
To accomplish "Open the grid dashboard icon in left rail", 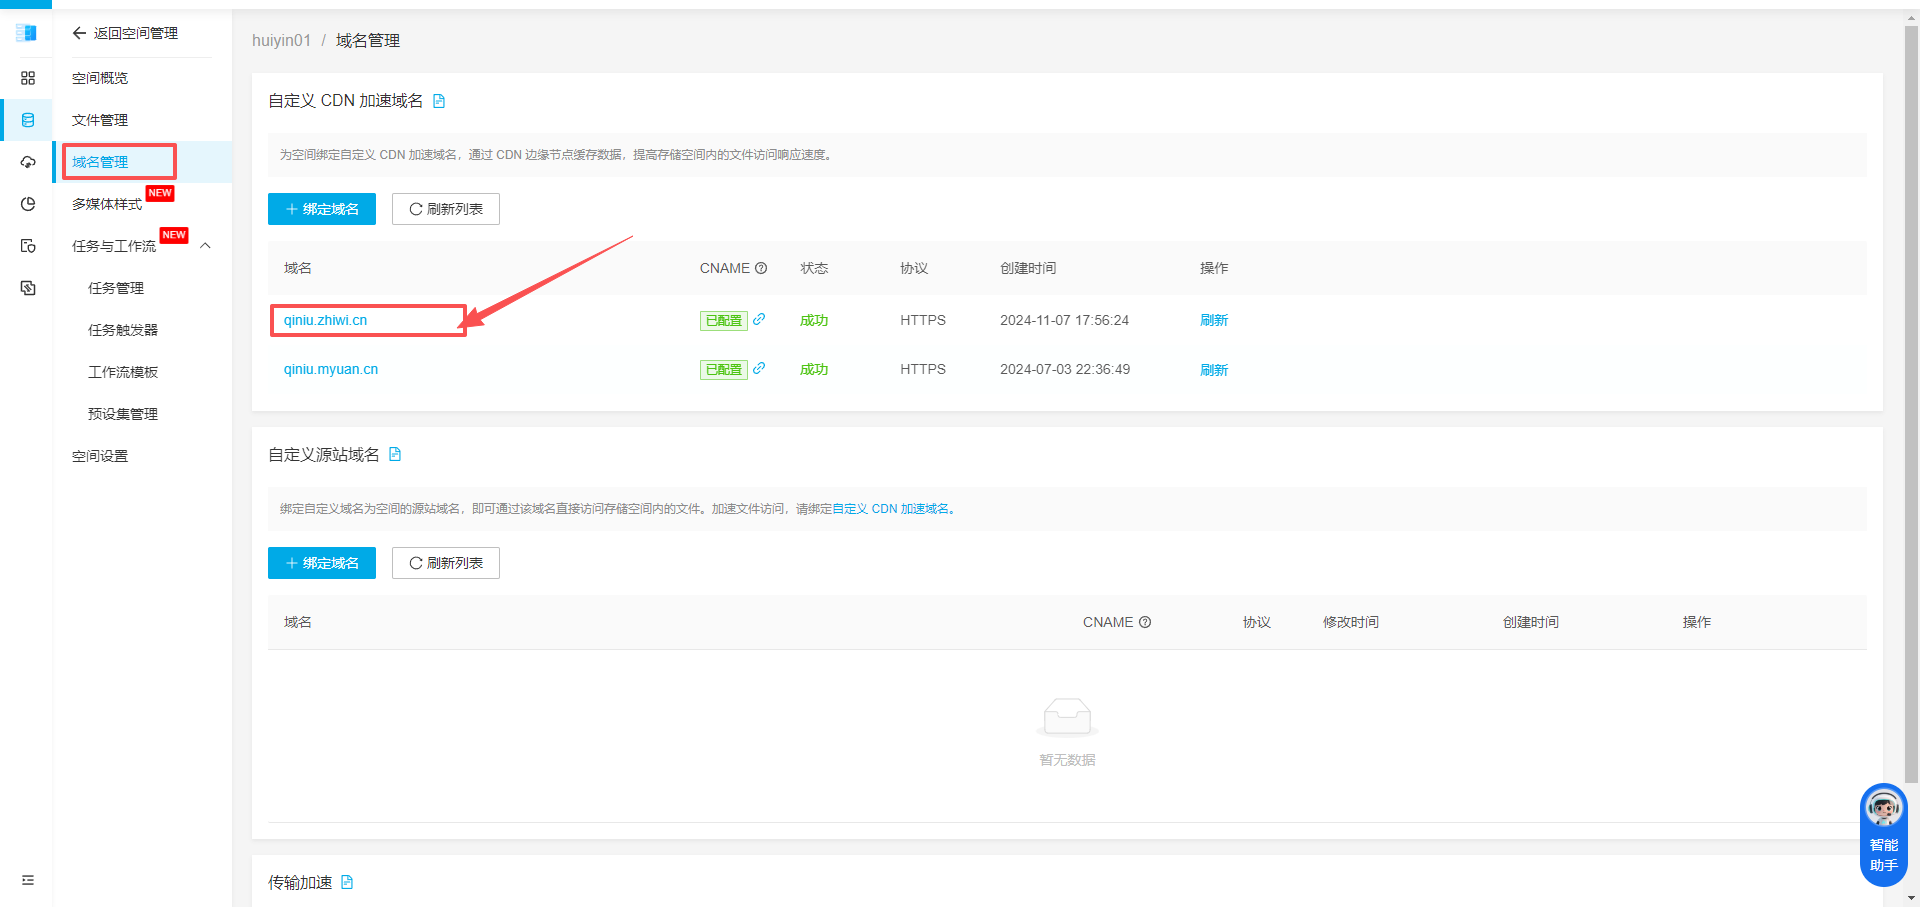I will click(x=28, y=78).
